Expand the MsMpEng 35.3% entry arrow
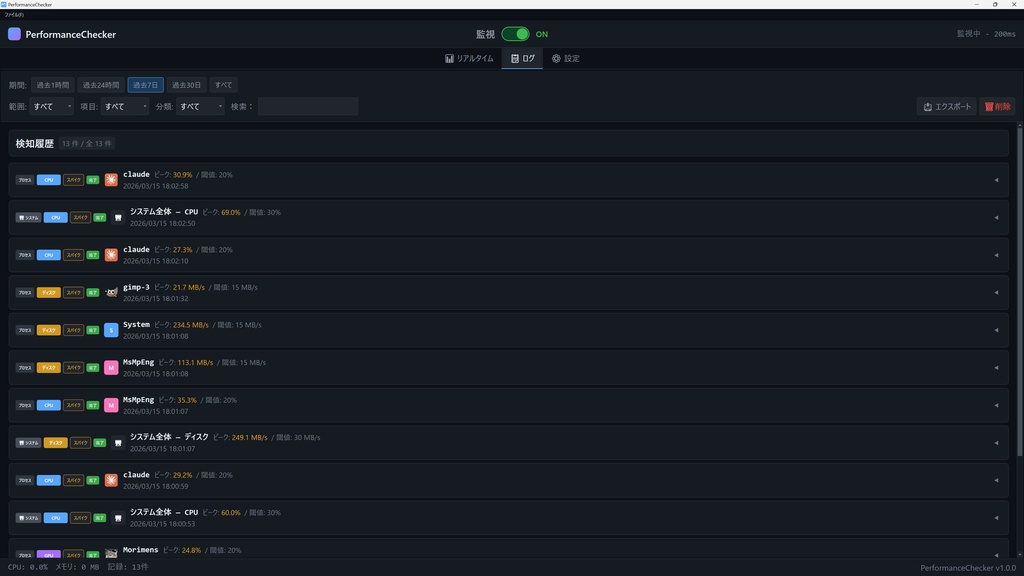 [x=996, y=406]
